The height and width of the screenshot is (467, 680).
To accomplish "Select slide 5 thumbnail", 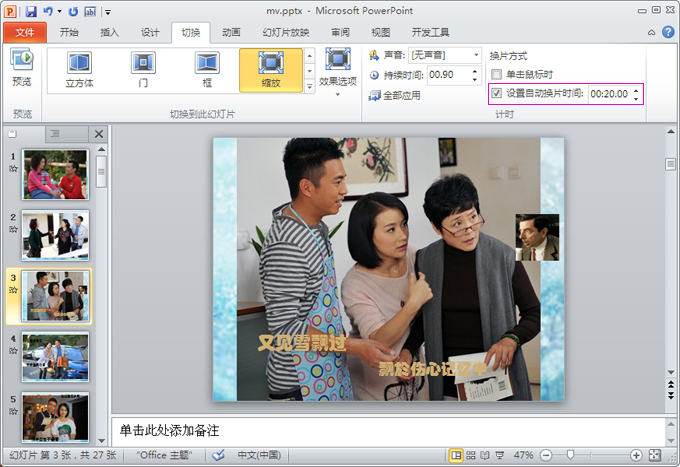I will [56, 417].
